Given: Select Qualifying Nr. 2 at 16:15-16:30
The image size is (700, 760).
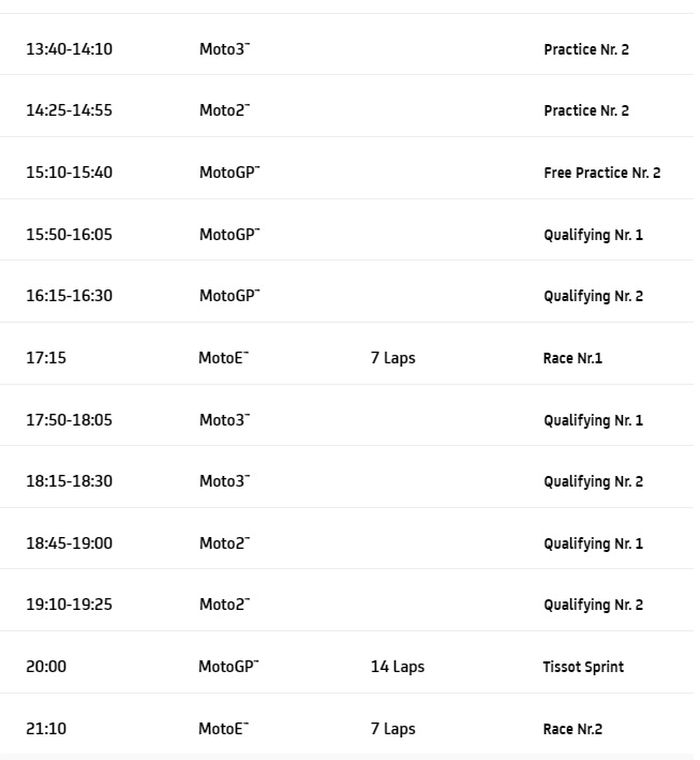Looking at the screenshot, I should tap(593, 296).
